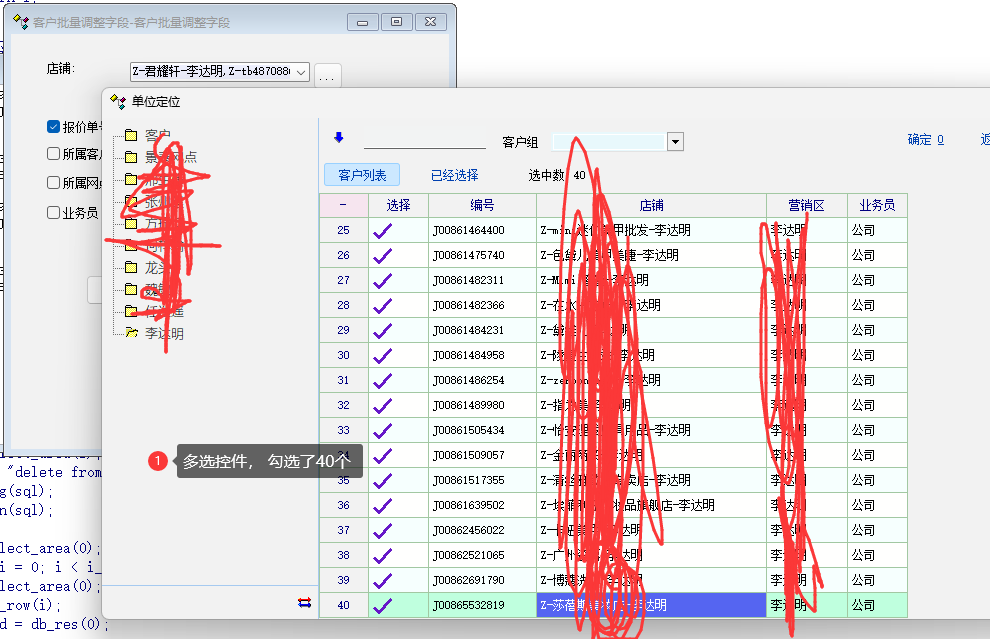Click the 客户批量调整字段 window title icon
The width and height of the screenshot is (990, 639).
pos(20,21)
